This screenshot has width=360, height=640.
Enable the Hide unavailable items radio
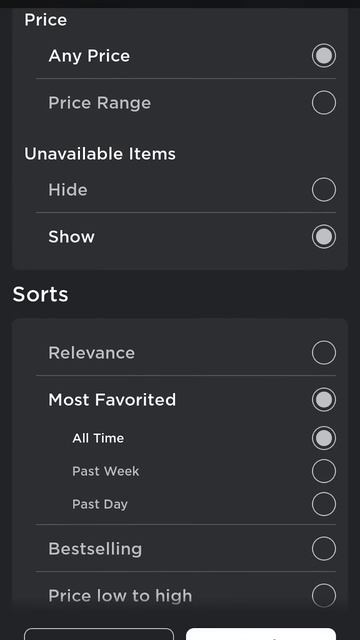click(x=324, y=190)
